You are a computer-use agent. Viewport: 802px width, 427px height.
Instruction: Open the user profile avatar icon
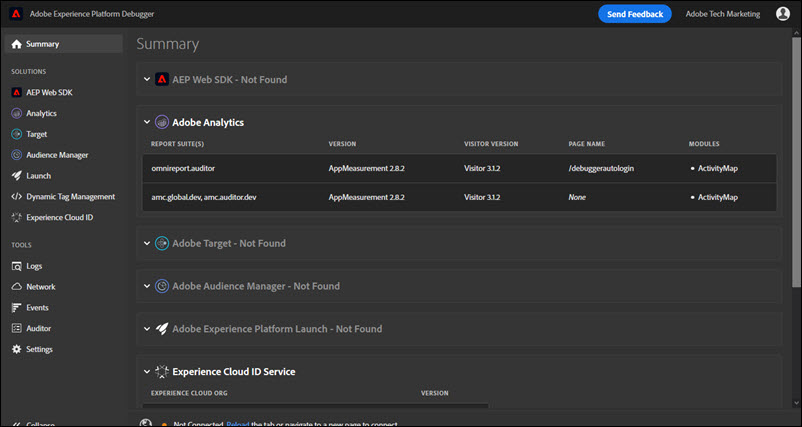(x=782, y=14)
